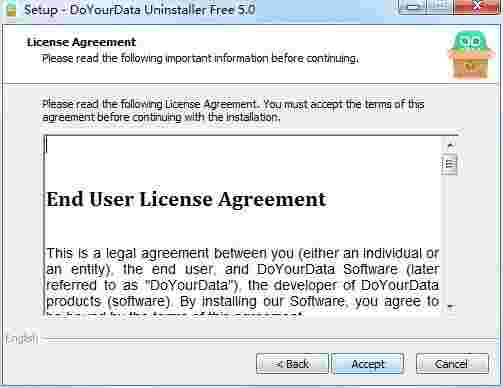The width and height of the screenshot is (503, 388).
Task: Go back with the < Back button
Action: point(292,364)
